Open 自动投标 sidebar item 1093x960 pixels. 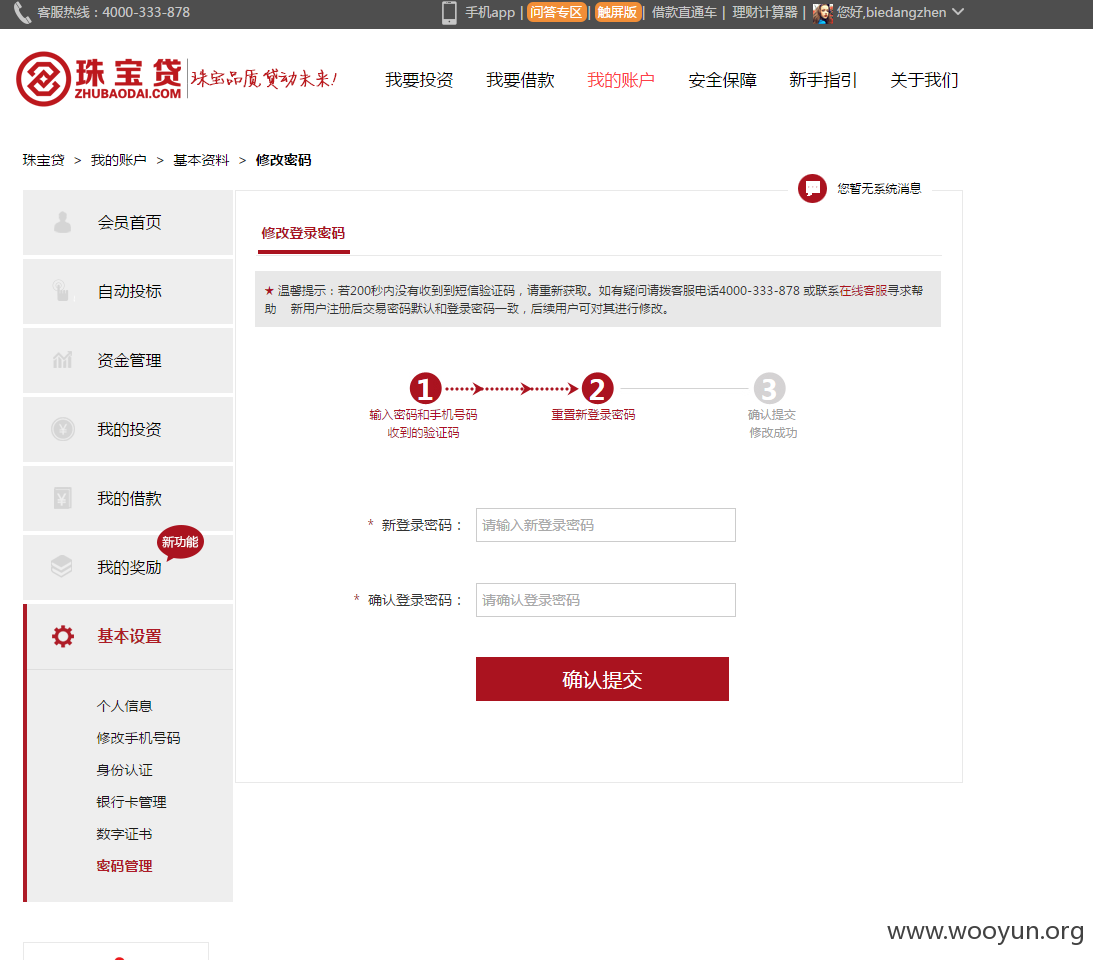coord(128,291)
